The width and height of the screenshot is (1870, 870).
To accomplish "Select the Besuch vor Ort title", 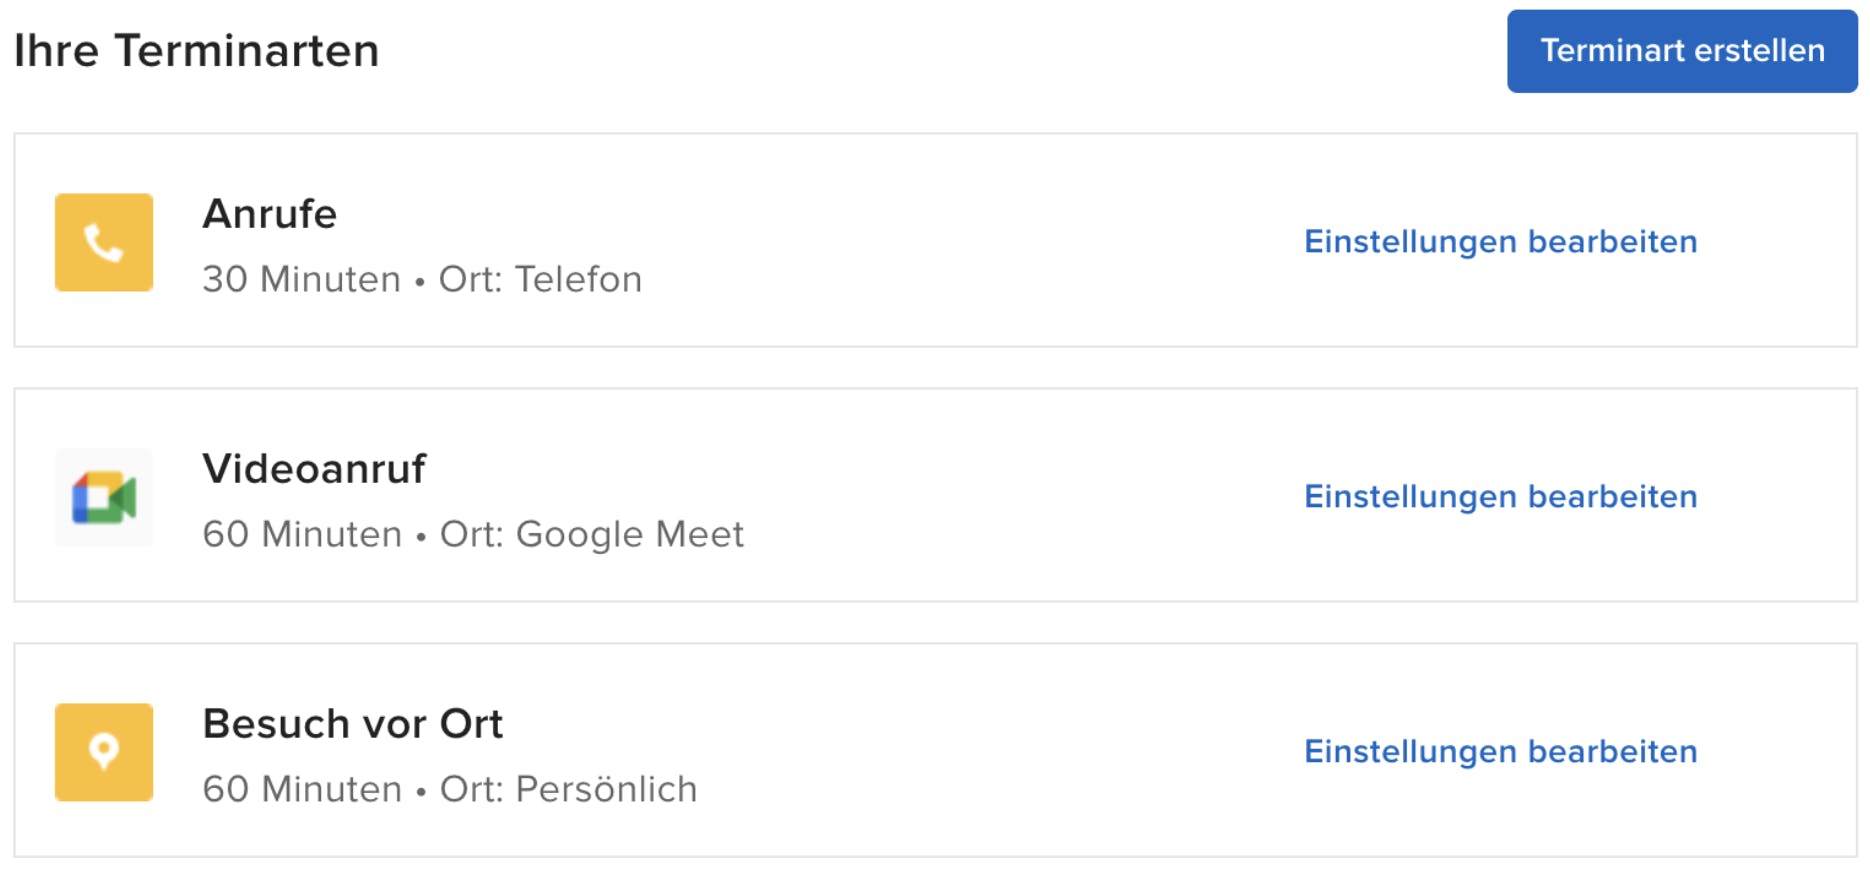I will click(352, 724).
